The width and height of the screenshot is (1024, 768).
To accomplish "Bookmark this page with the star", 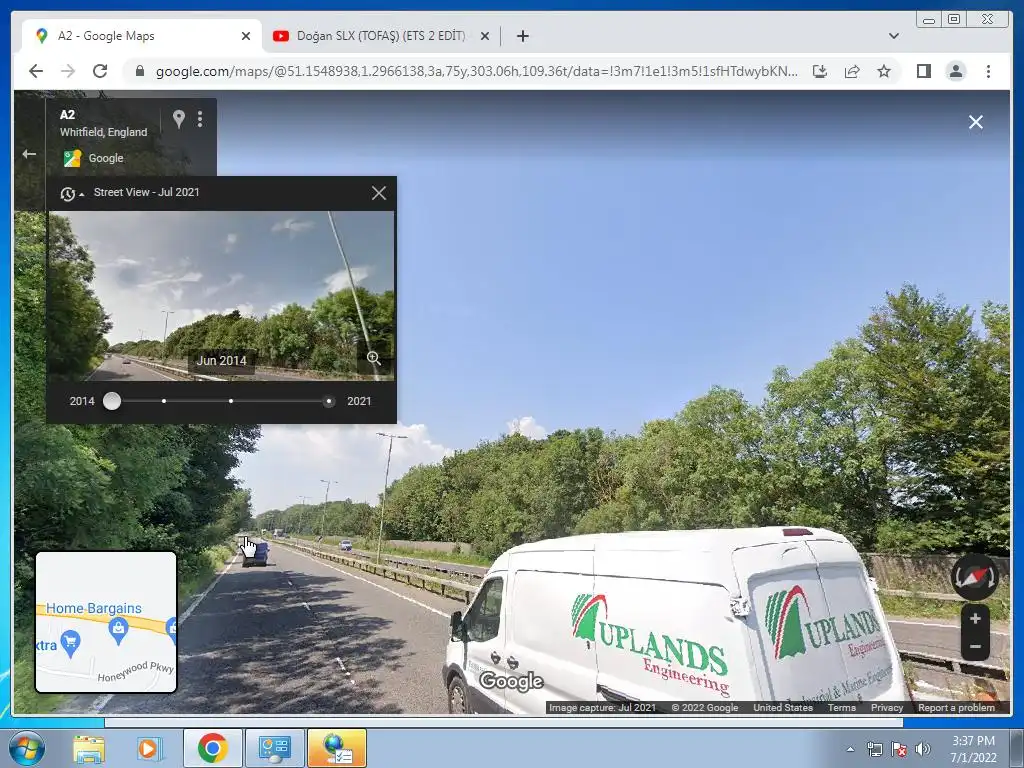I will [x=884, y=71].
